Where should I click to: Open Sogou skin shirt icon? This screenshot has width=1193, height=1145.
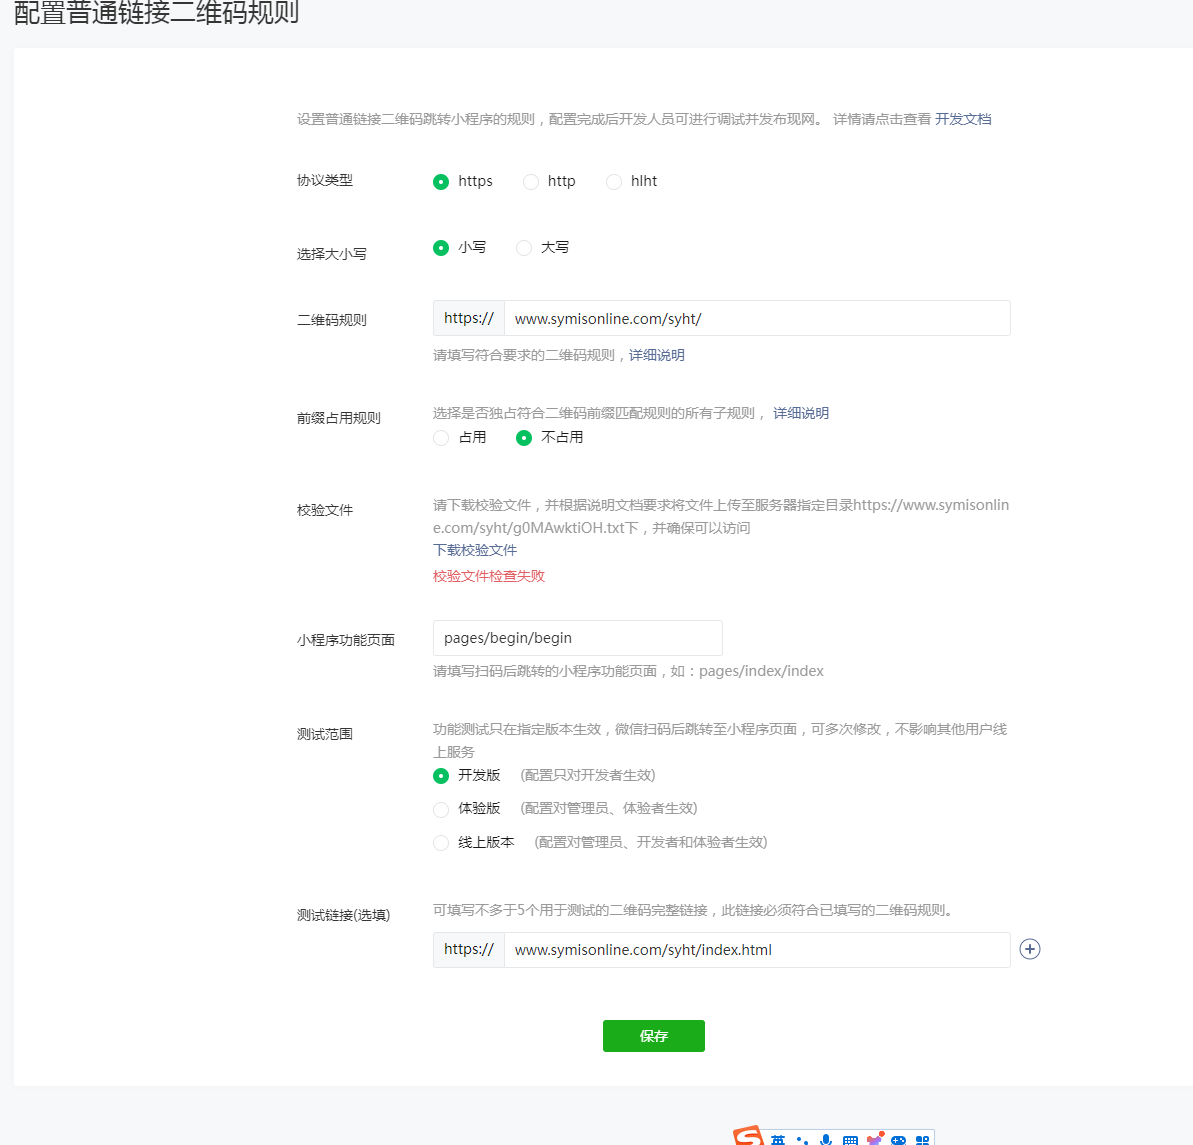(875, 1139)
